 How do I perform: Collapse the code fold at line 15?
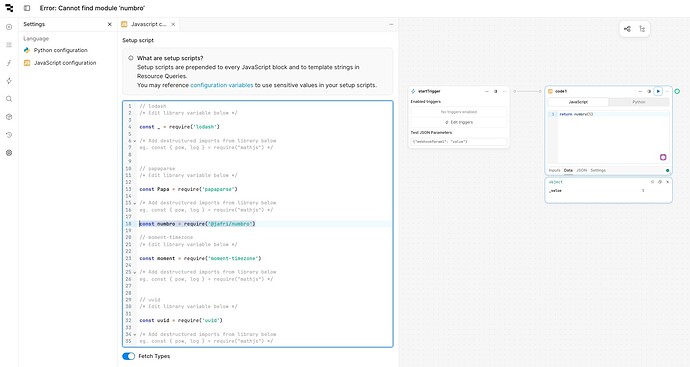pyautogui.click(x=135, y=203)
